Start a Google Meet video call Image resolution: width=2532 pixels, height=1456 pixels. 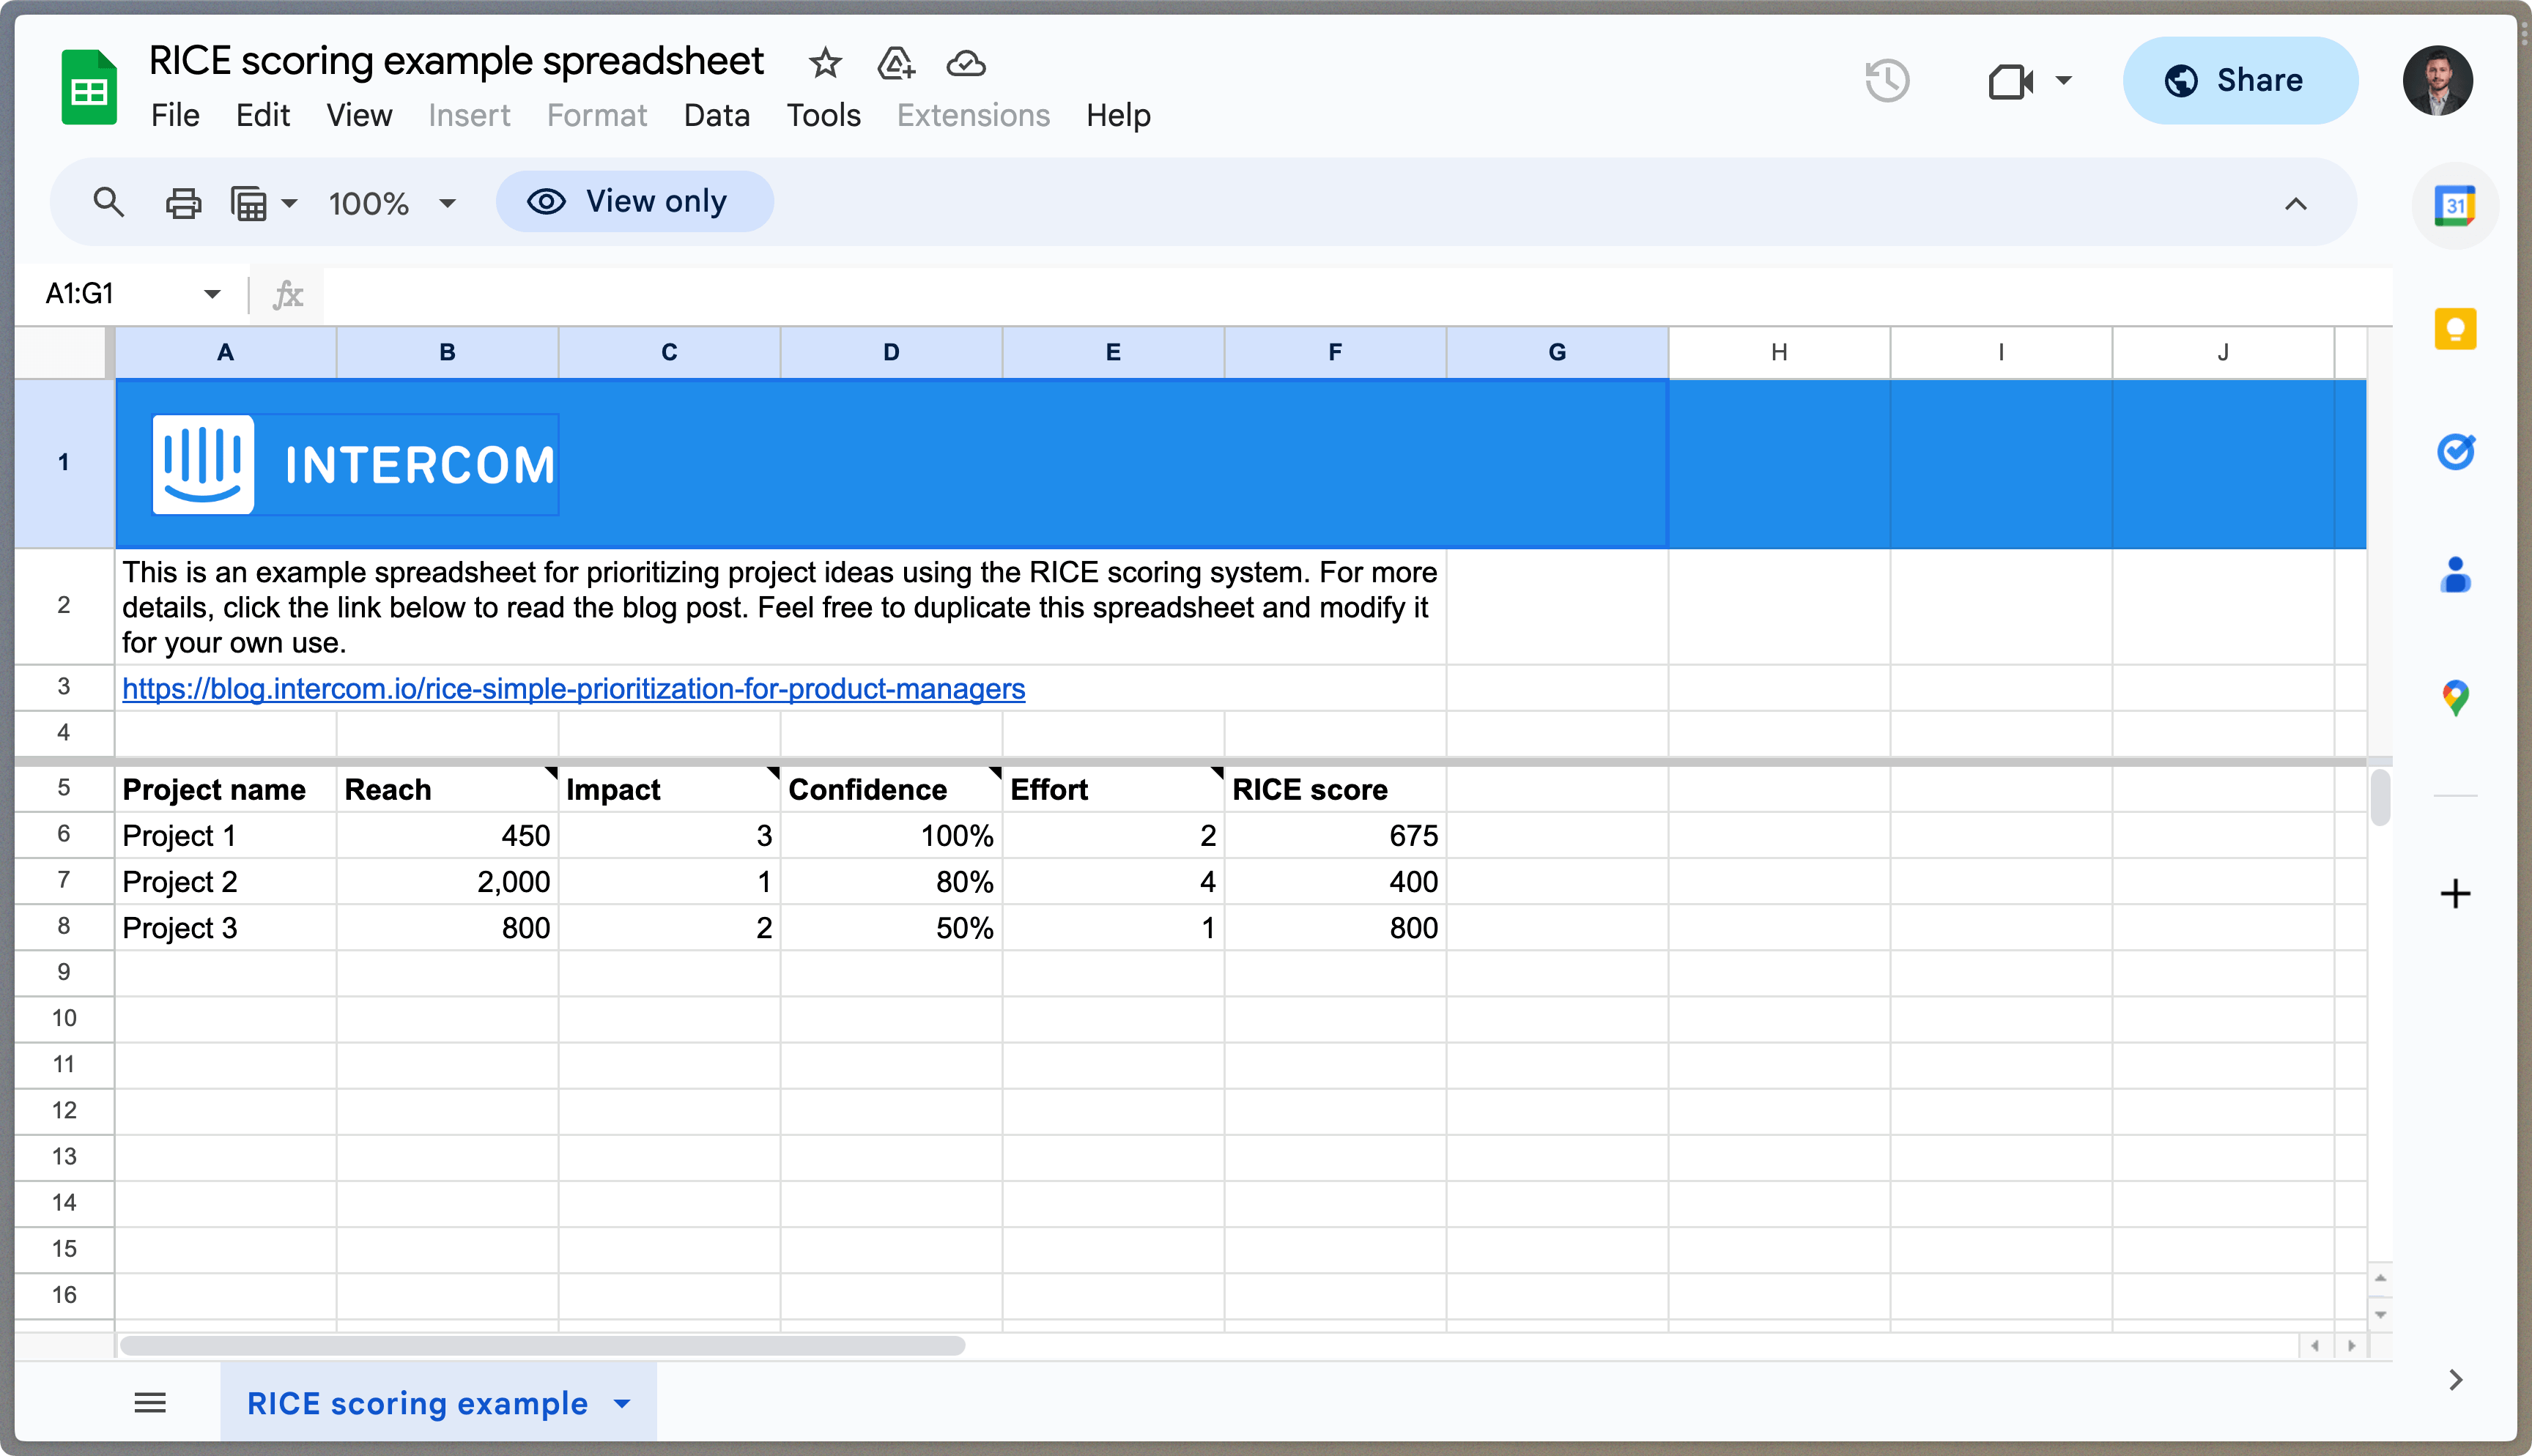point(2013,82)
